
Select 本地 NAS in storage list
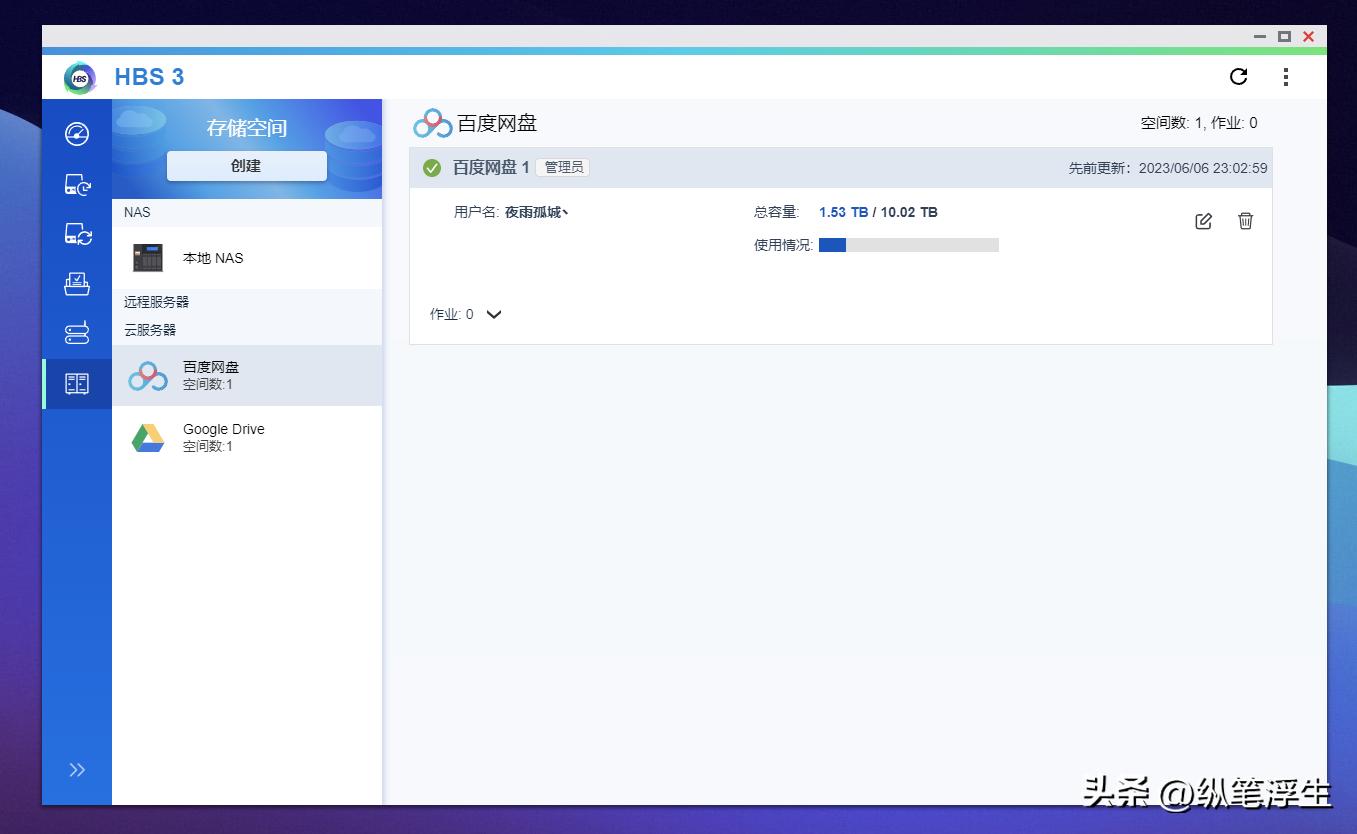(x=247, y=258)
